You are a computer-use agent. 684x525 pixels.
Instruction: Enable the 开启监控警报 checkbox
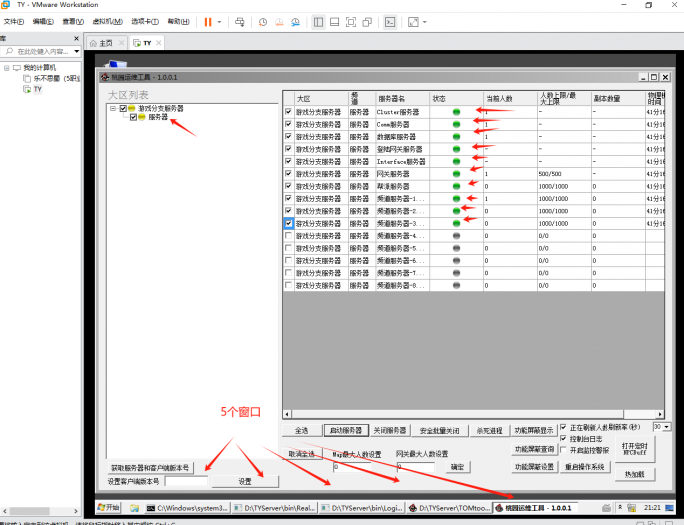click(564, 449)
